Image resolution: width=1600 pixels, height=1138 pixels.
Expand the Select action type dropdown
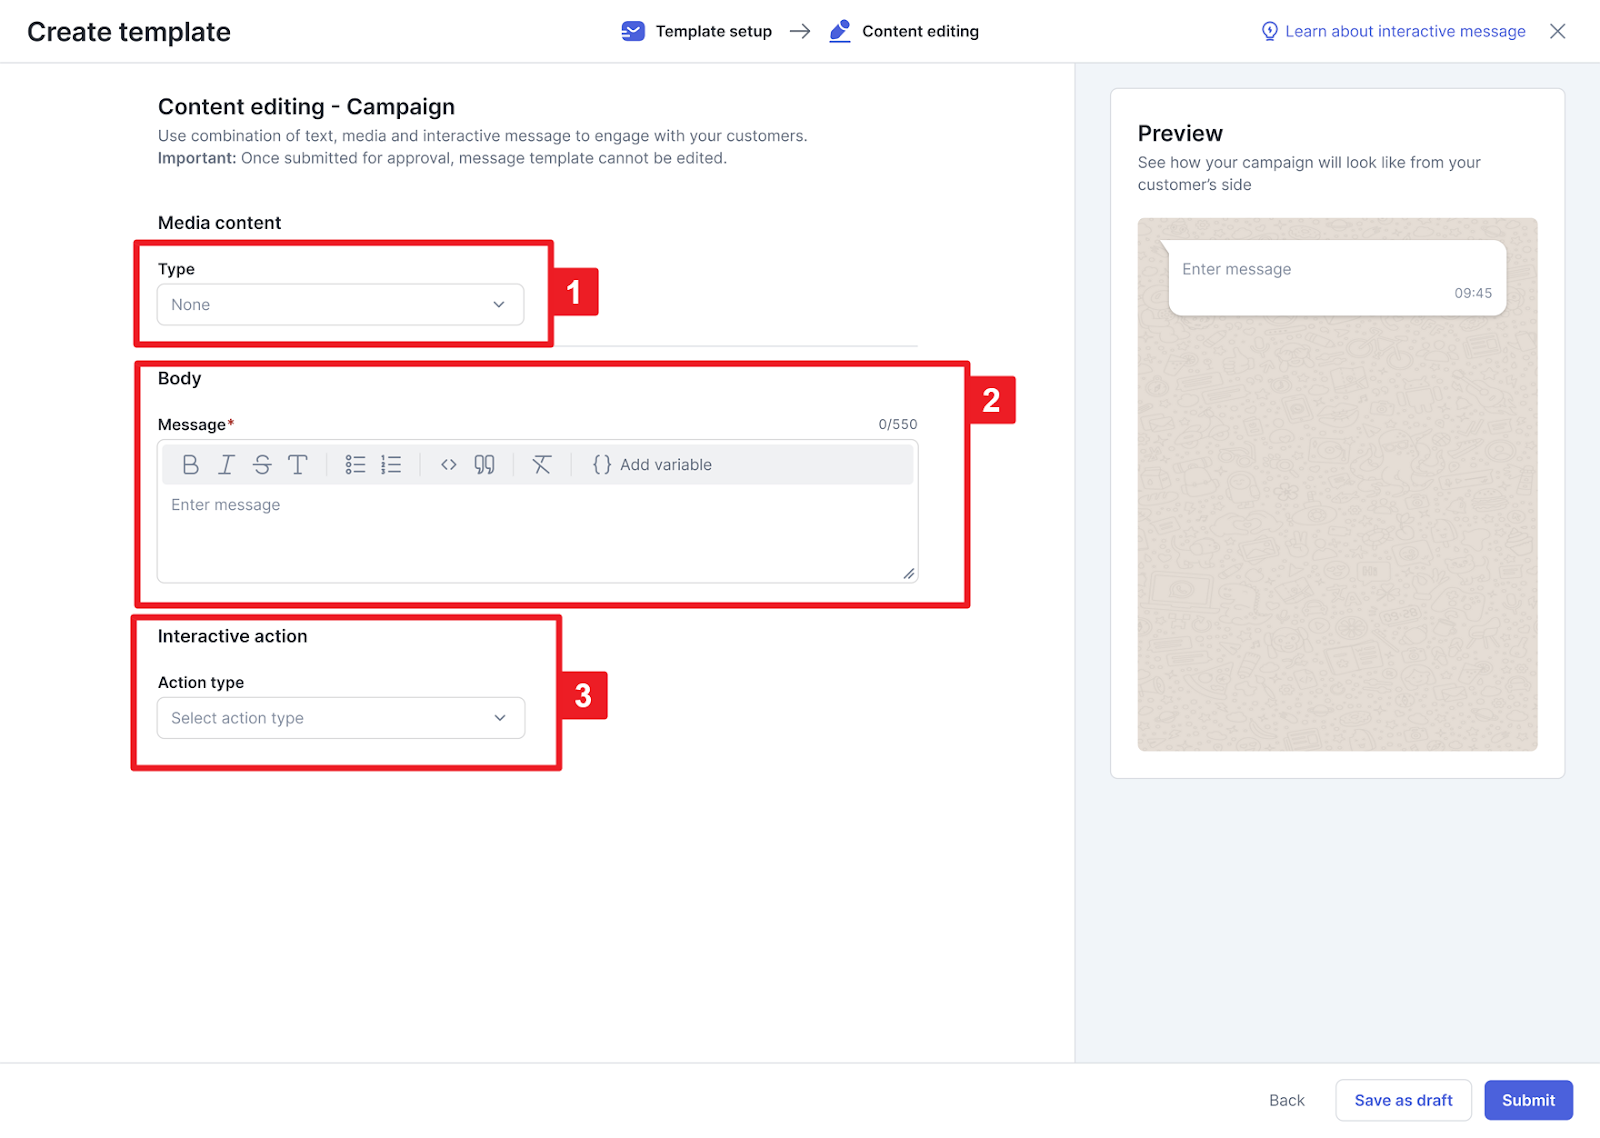coord(340,718)
